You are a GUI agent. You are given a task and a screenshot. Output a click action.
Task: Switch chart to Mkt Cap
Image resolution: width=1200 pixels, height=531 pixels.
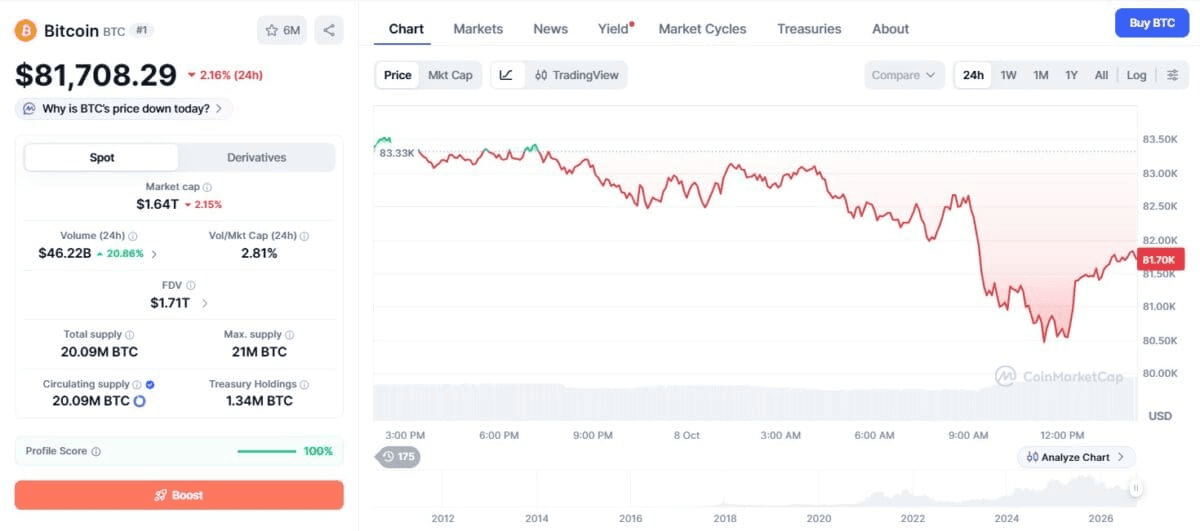click(x=450, y=75)
